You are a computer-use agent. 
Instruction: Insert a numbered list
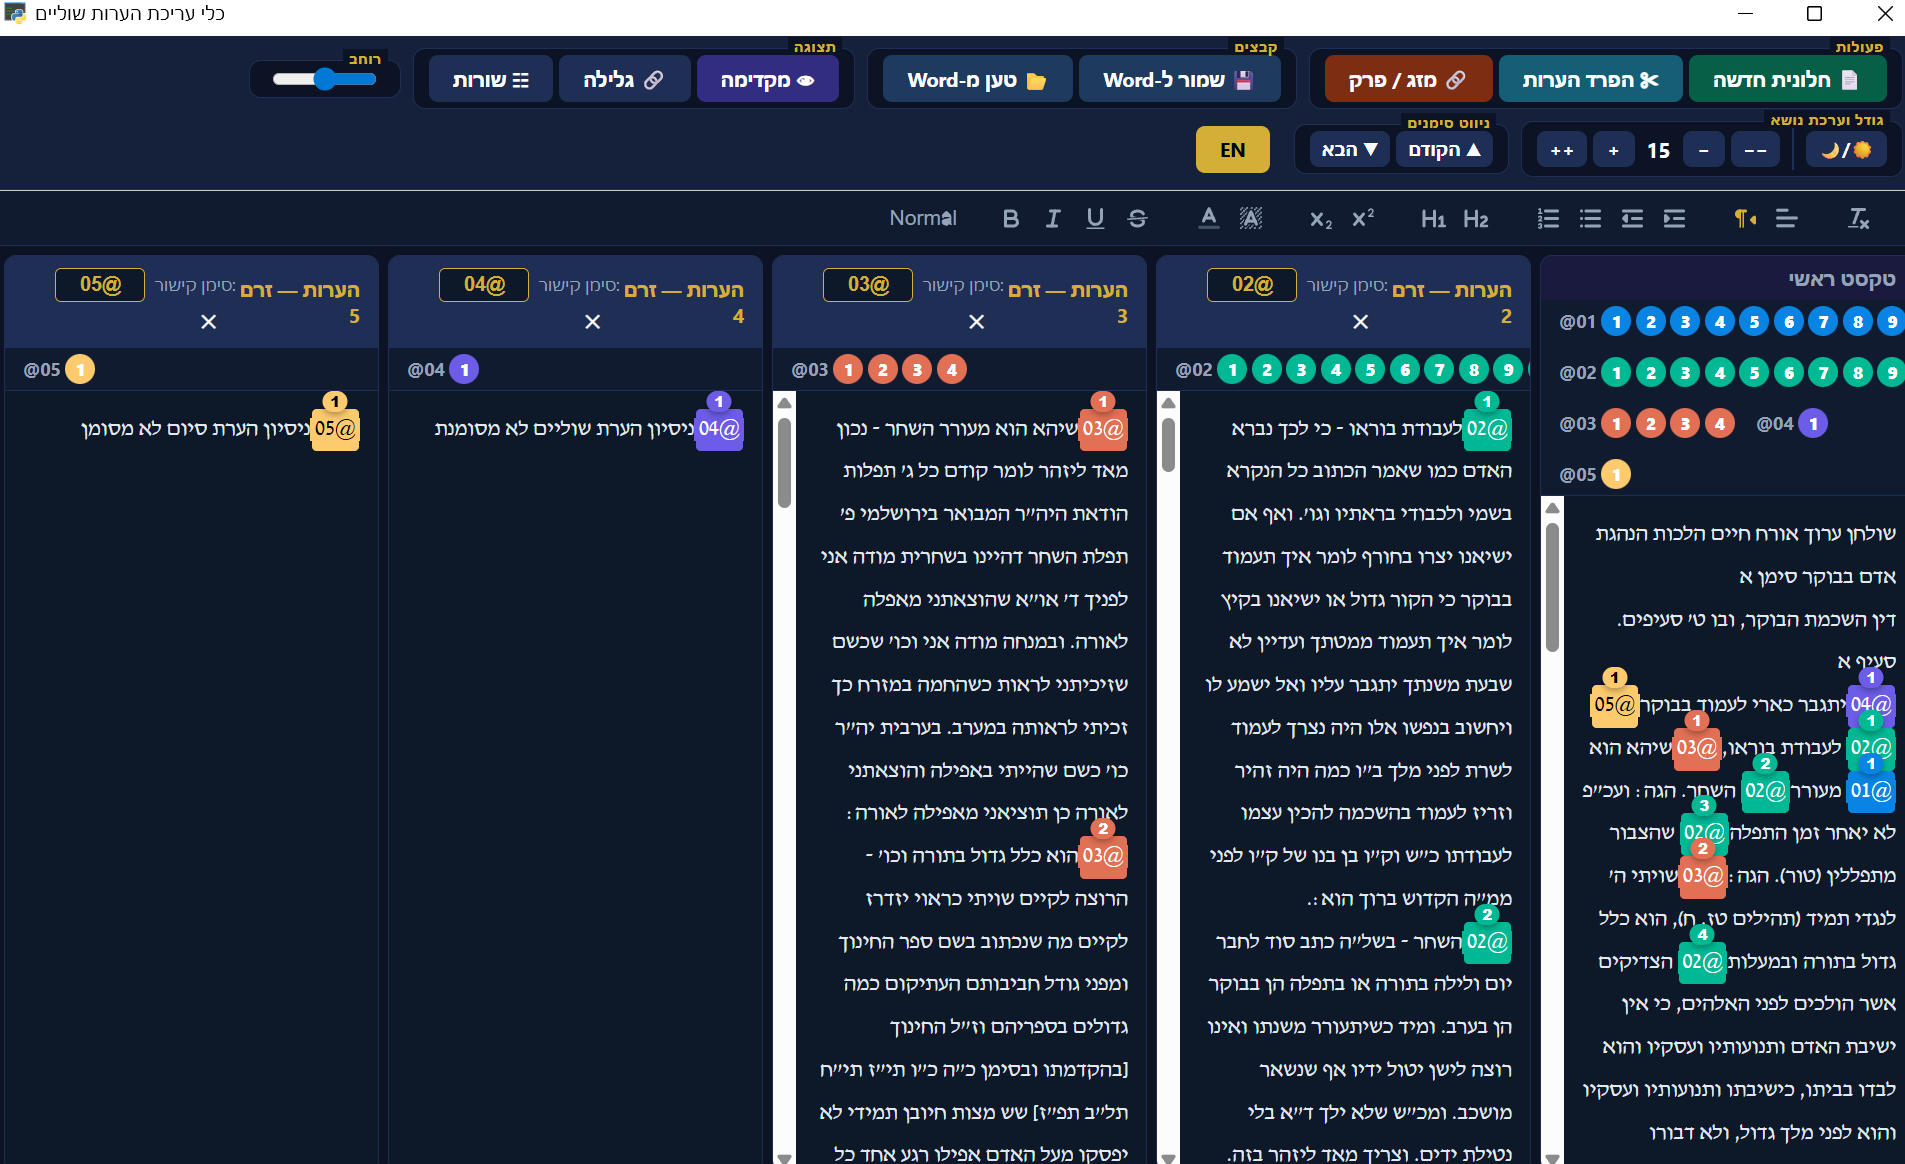tap(1549, 218)
